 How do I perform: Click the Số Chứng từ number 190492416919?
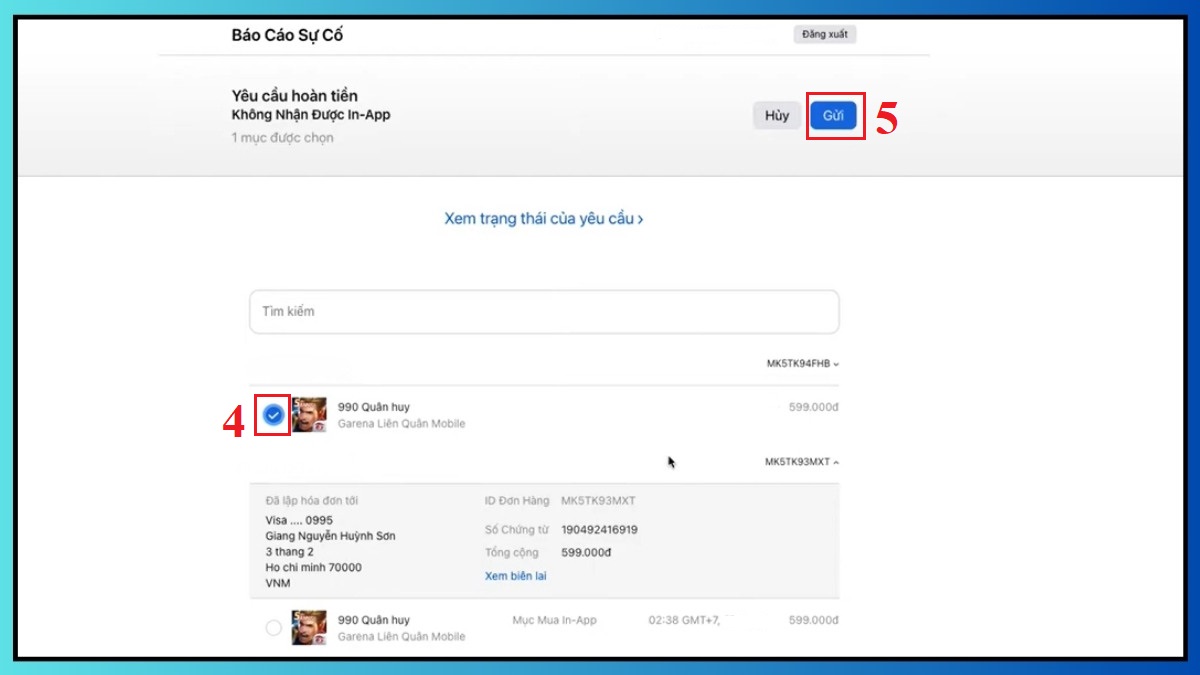point(602,529)
